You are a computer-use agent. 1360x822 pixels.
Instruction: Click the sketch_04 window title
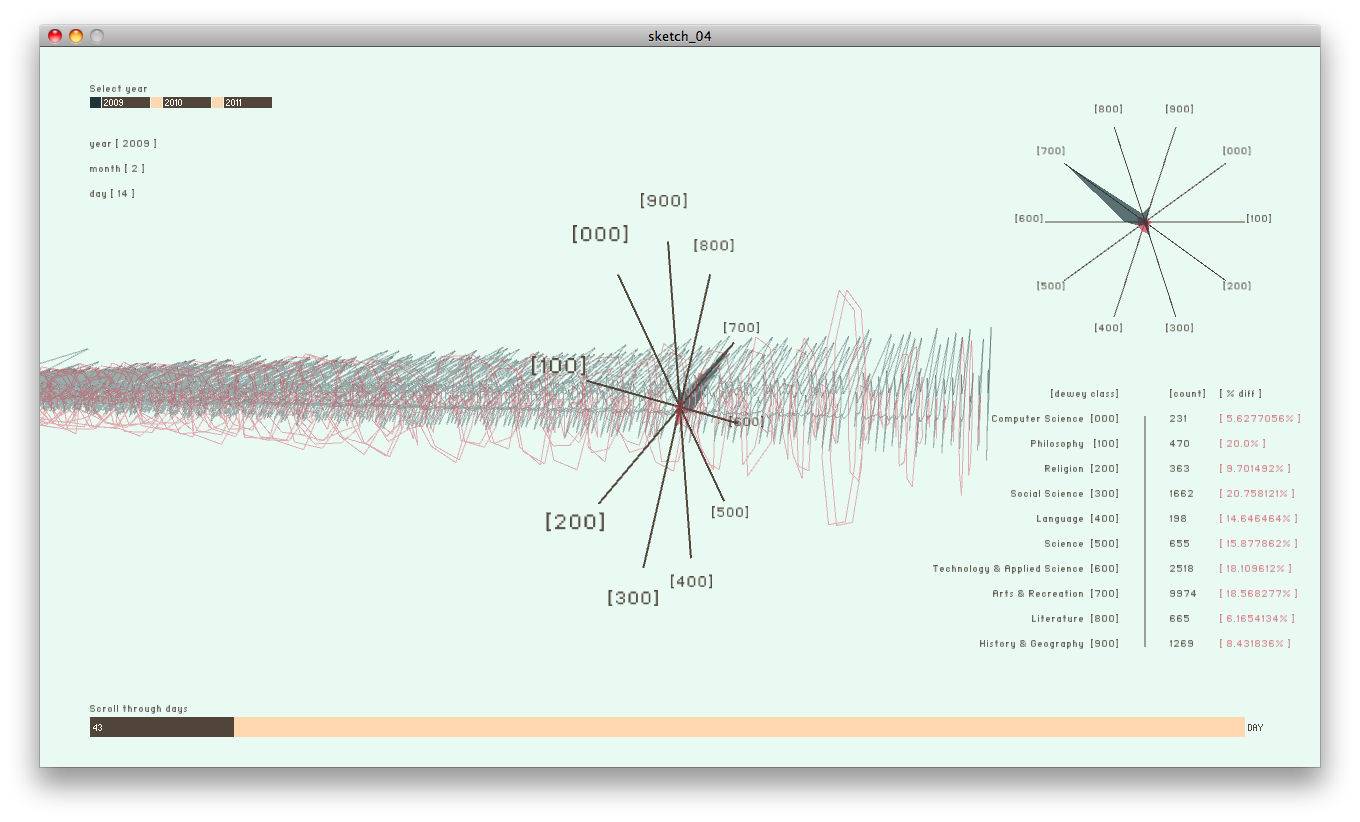pyautogui.click(x=679, y=36)
